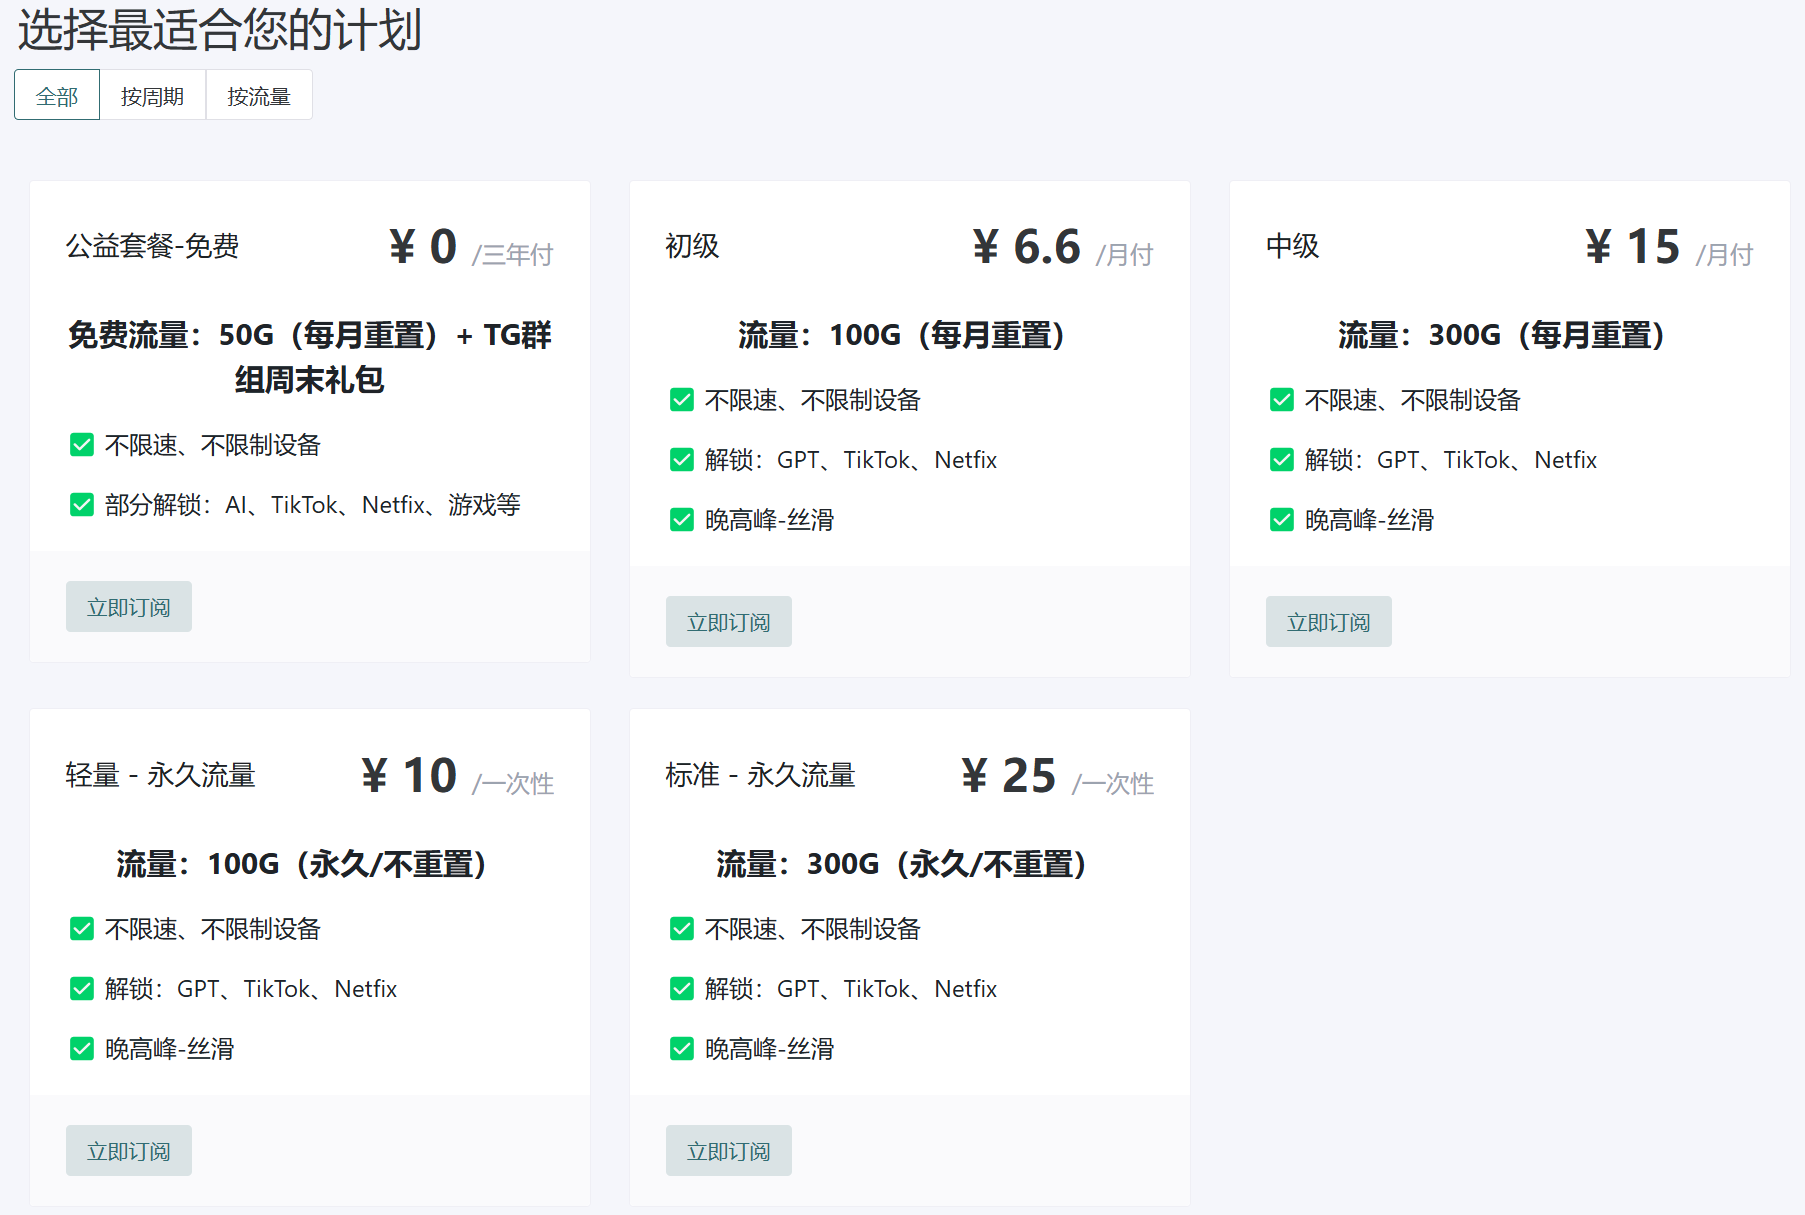The height and width of the screenshot is (1215, 1805).
Task: Click the 选择最适合您的计划 heading
Action: [x=219, y=29]
